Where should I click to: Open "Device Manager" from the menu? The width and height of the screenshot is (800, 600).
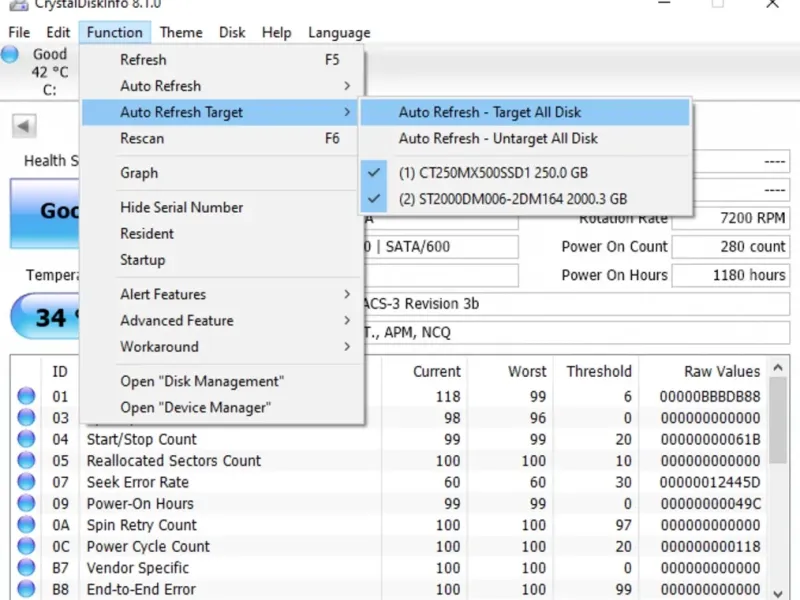click(x=221, y=408)
